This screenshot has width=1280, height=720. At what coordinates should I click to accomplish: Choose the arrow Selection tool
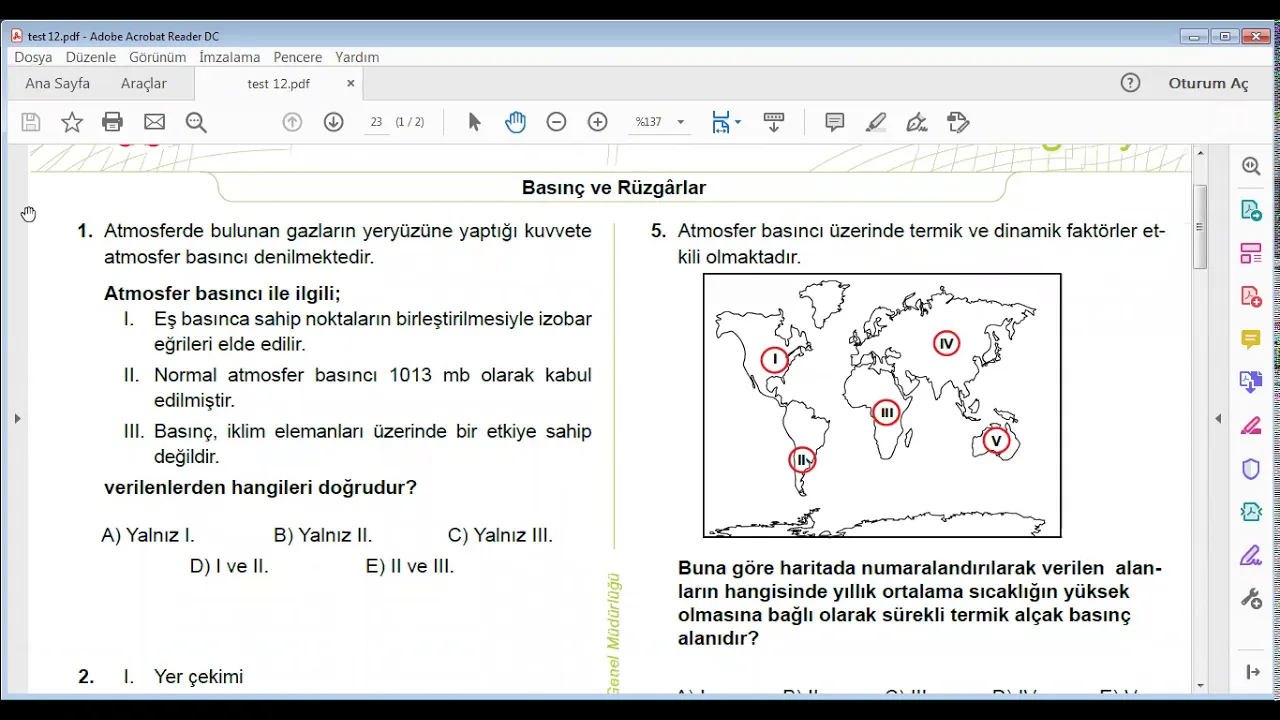(474, 122)
